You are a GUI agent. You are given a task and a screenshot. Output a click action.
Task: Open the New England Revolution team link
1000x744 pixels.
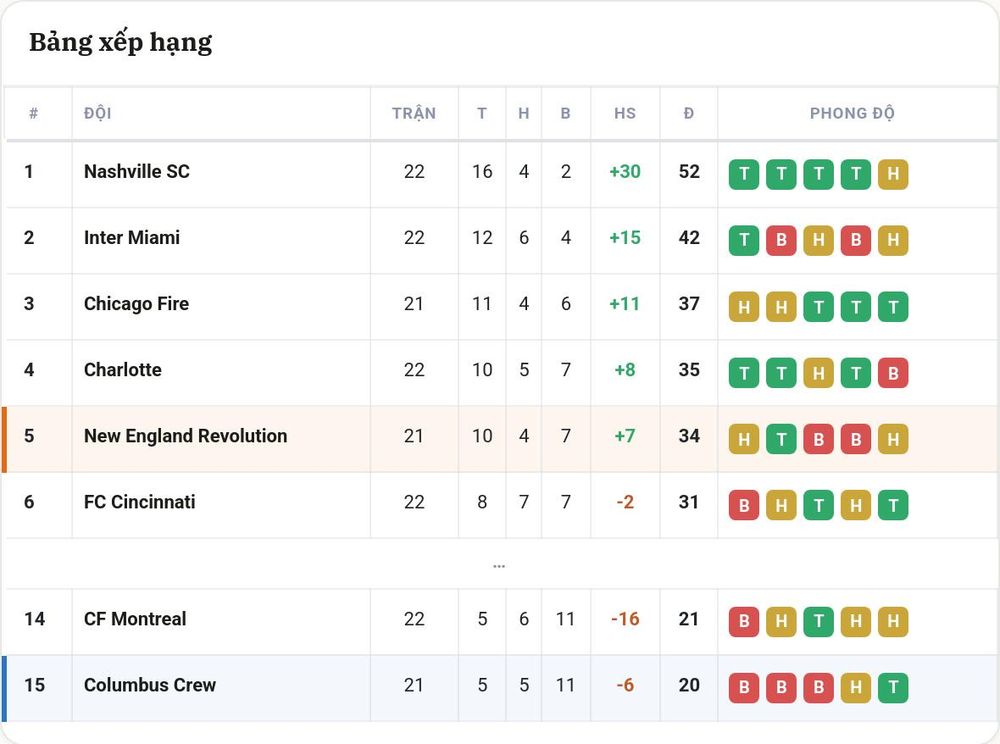186,436
